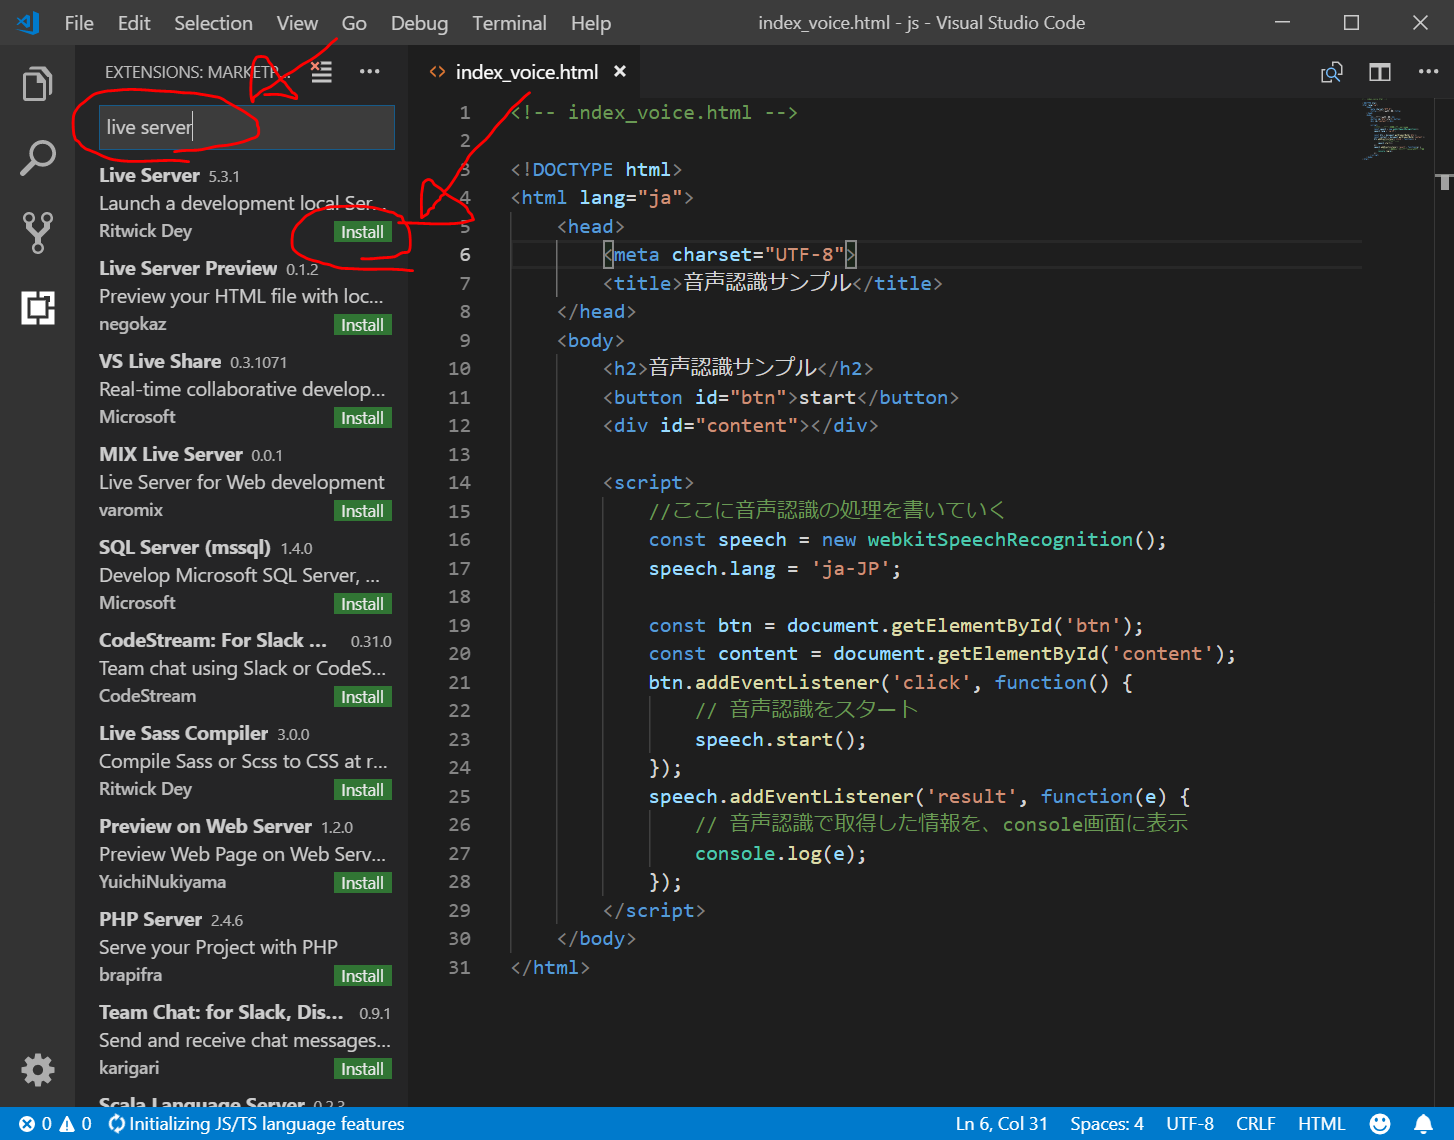
Task: Clear extensions search results icon
Action: [x=321, y=72]
